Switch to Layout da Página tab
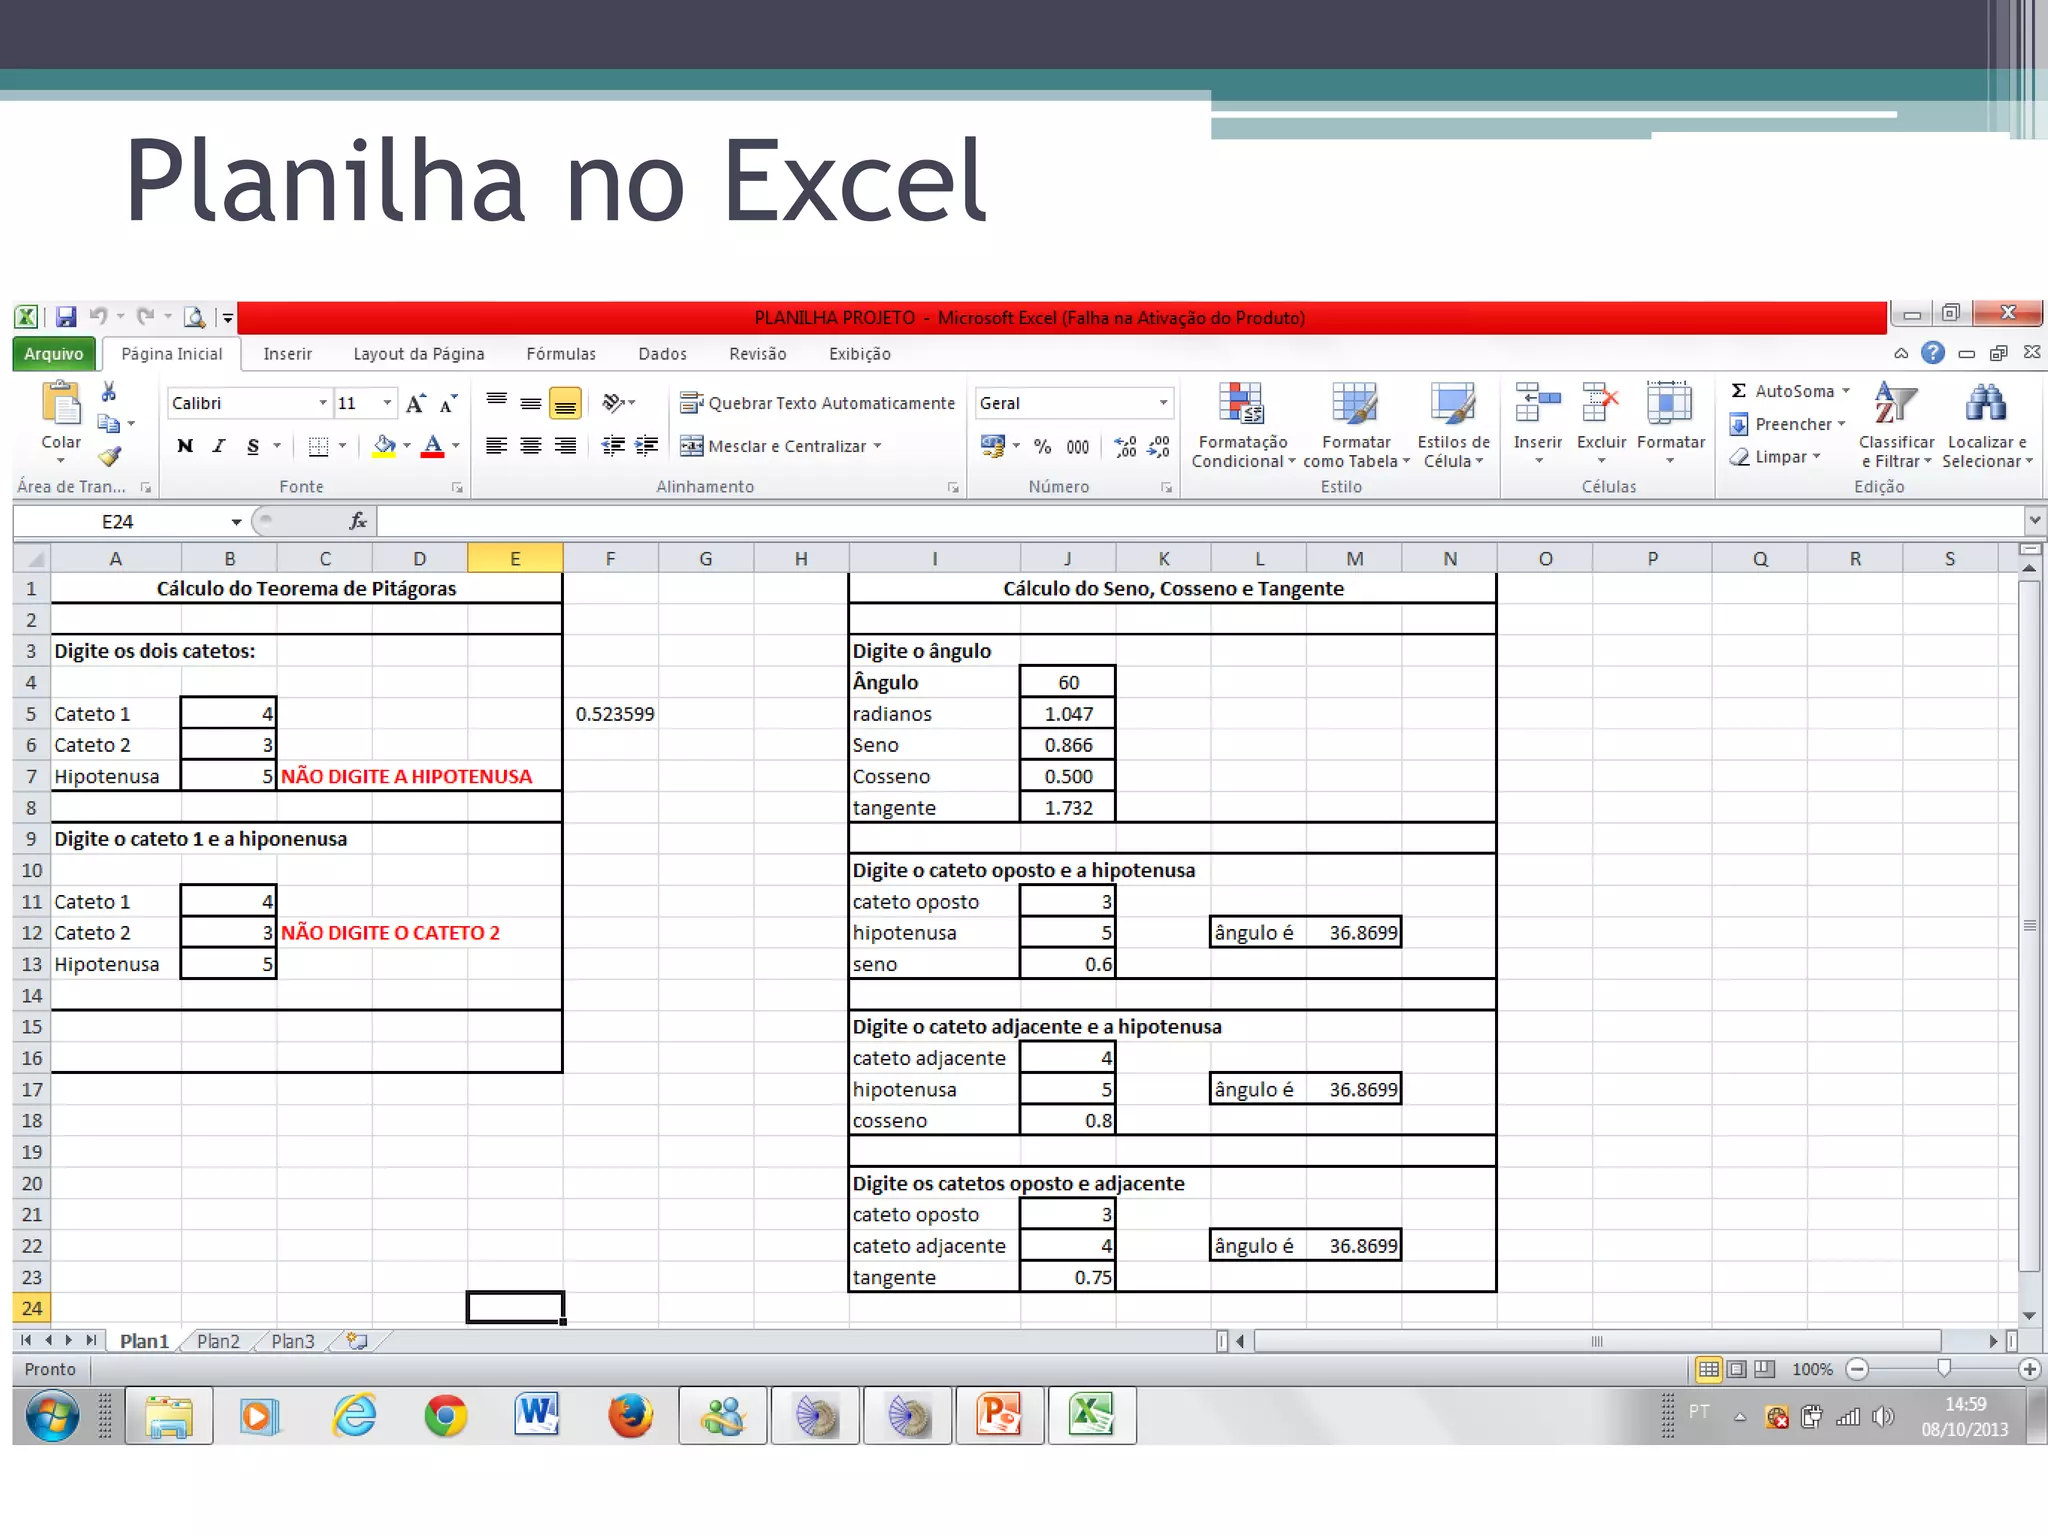 [x=419, y=354]
